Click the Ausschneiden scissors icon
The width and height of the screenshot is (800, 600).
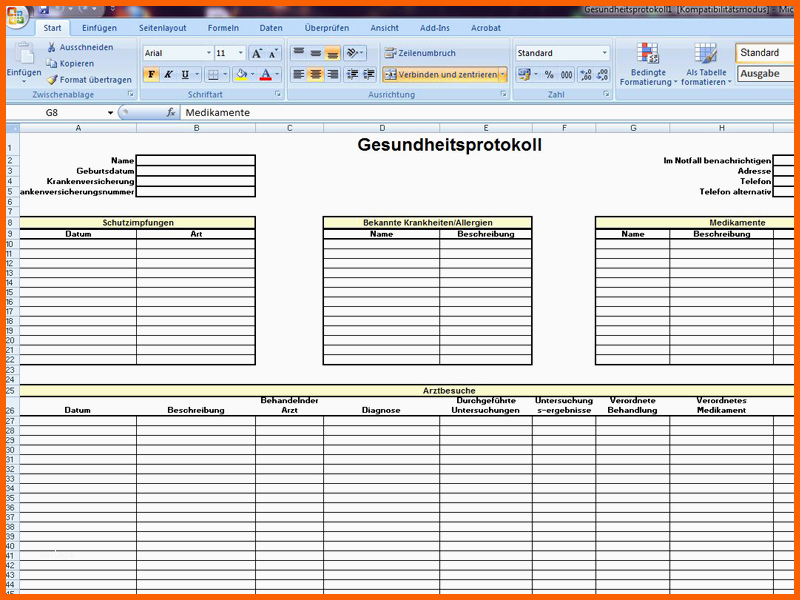point(51,47)
